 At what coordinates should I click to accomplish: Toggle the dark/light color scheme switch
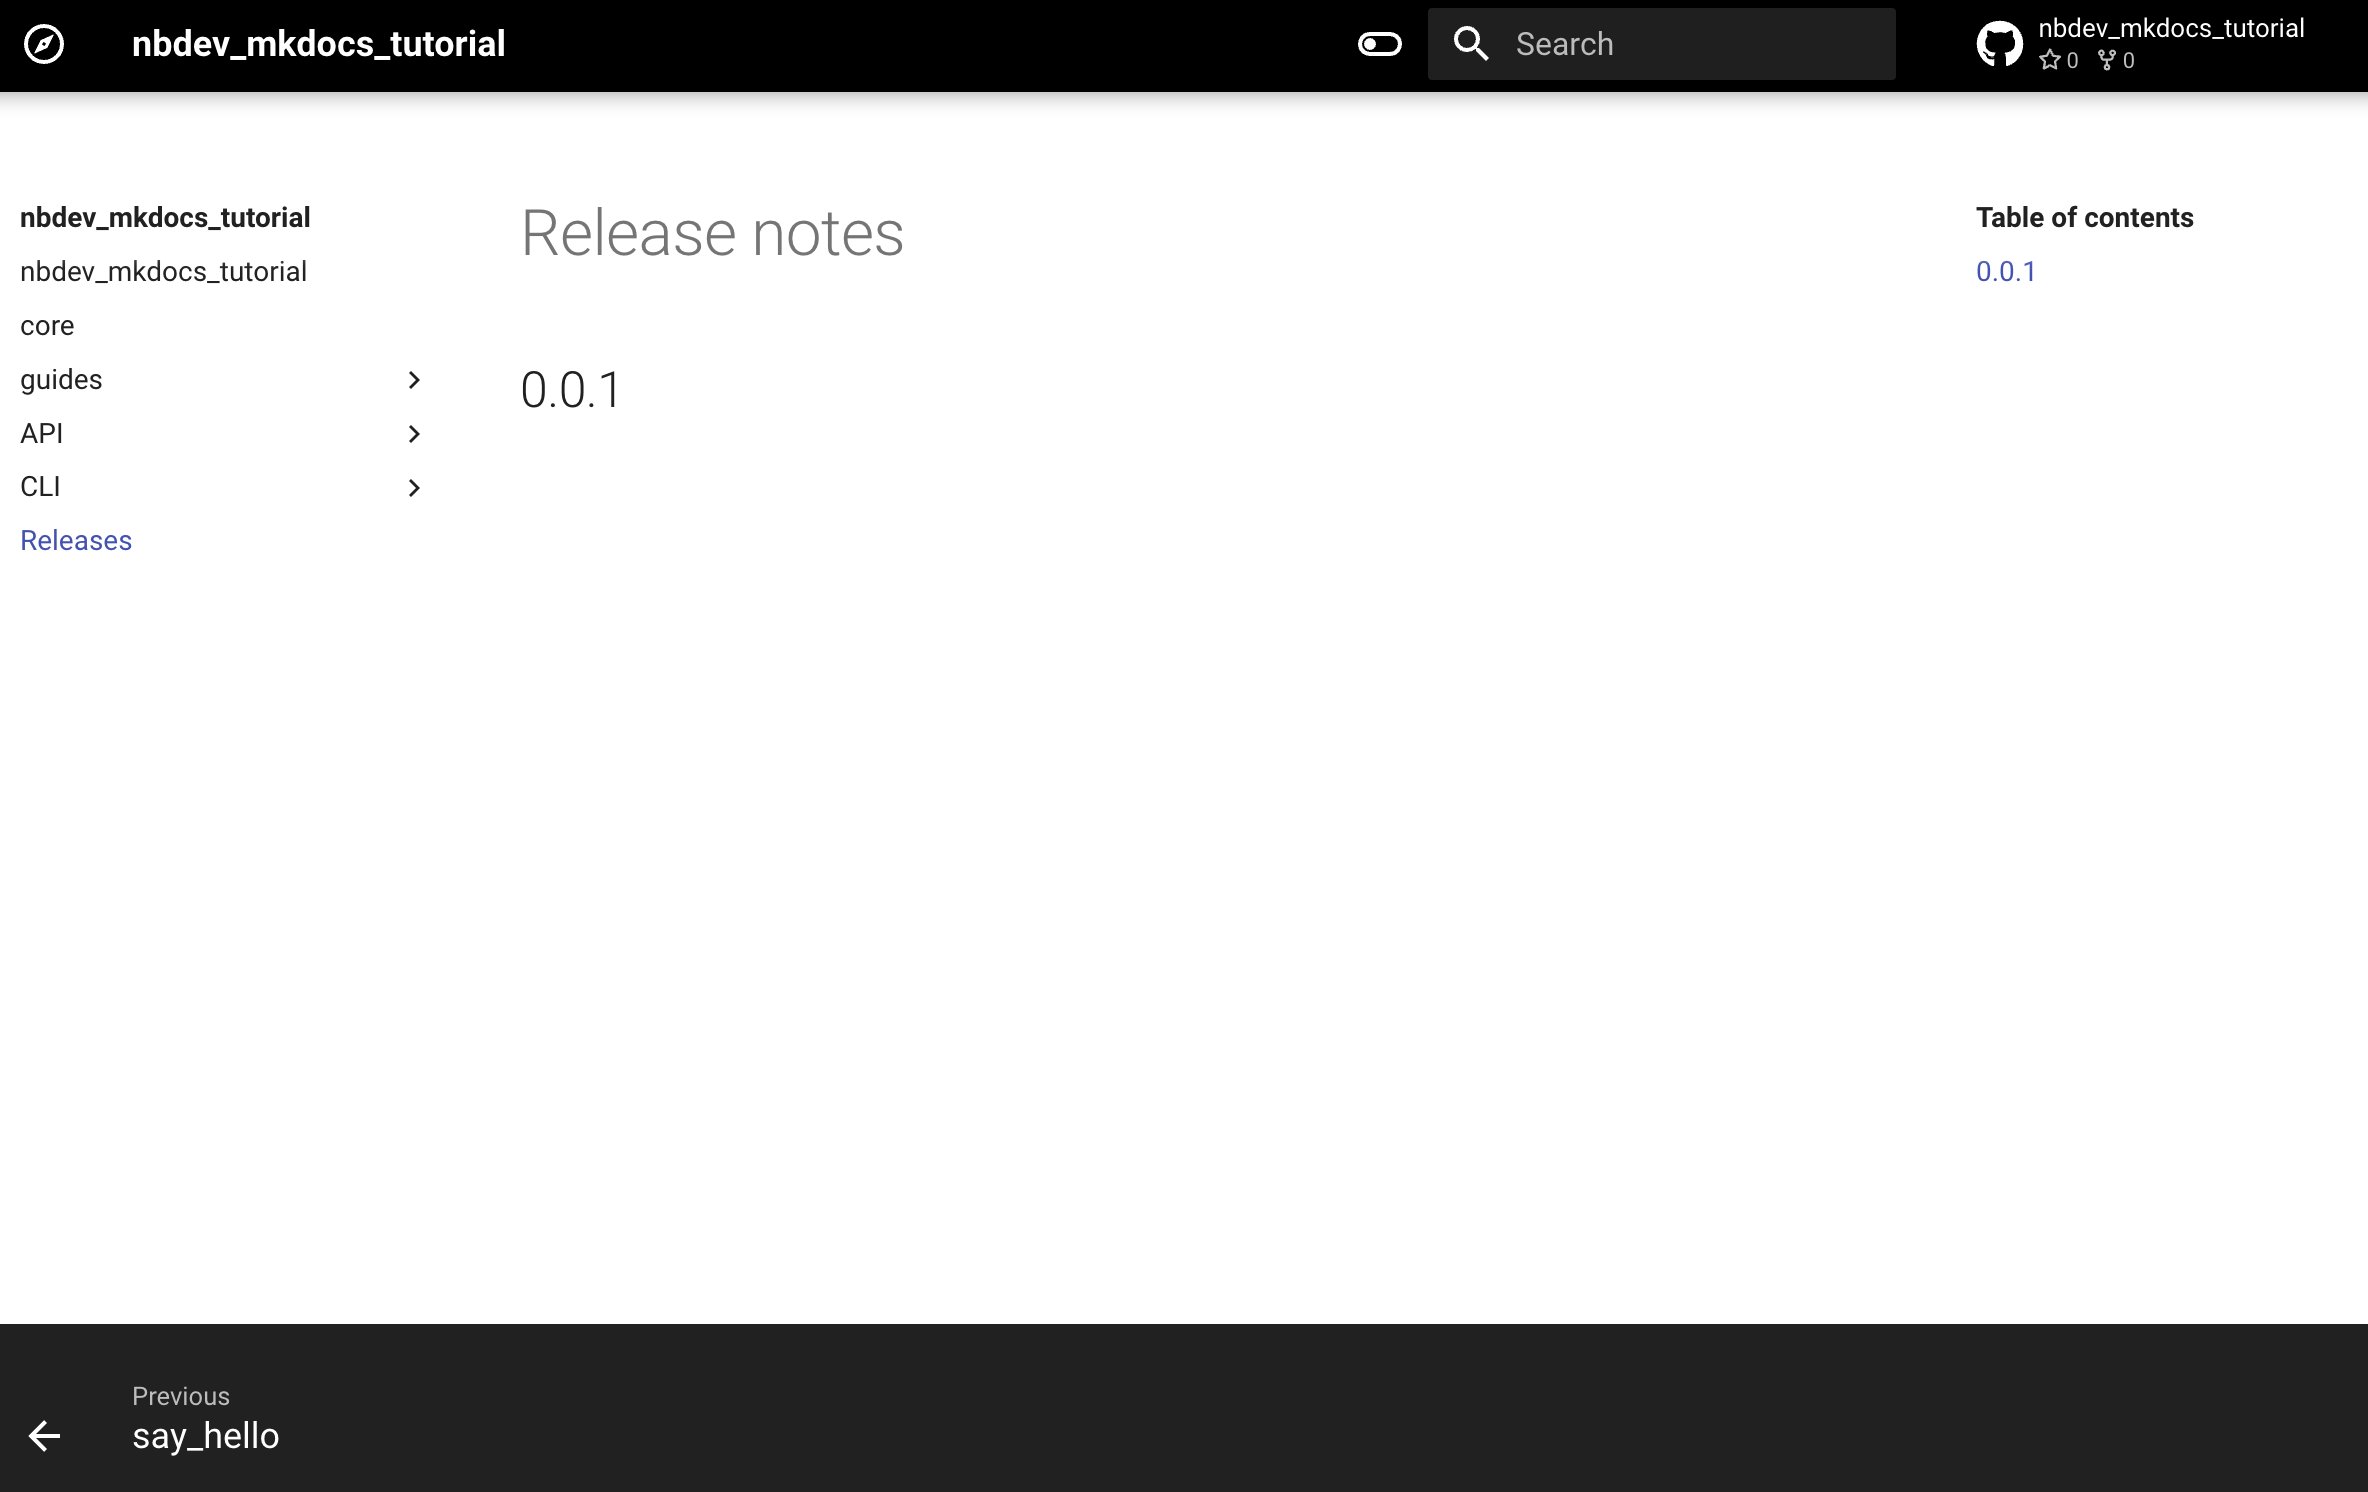1380,44
